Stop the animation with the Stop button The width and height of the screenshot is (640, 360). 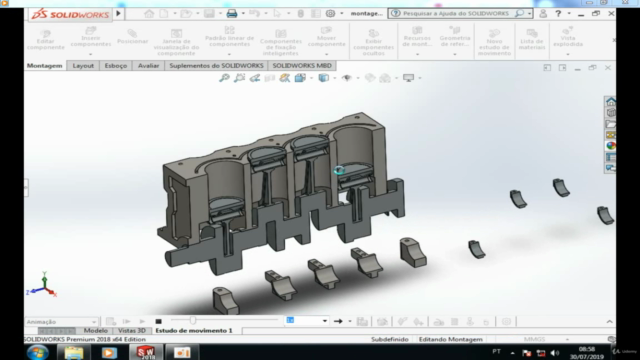click(x=158, y=322)
